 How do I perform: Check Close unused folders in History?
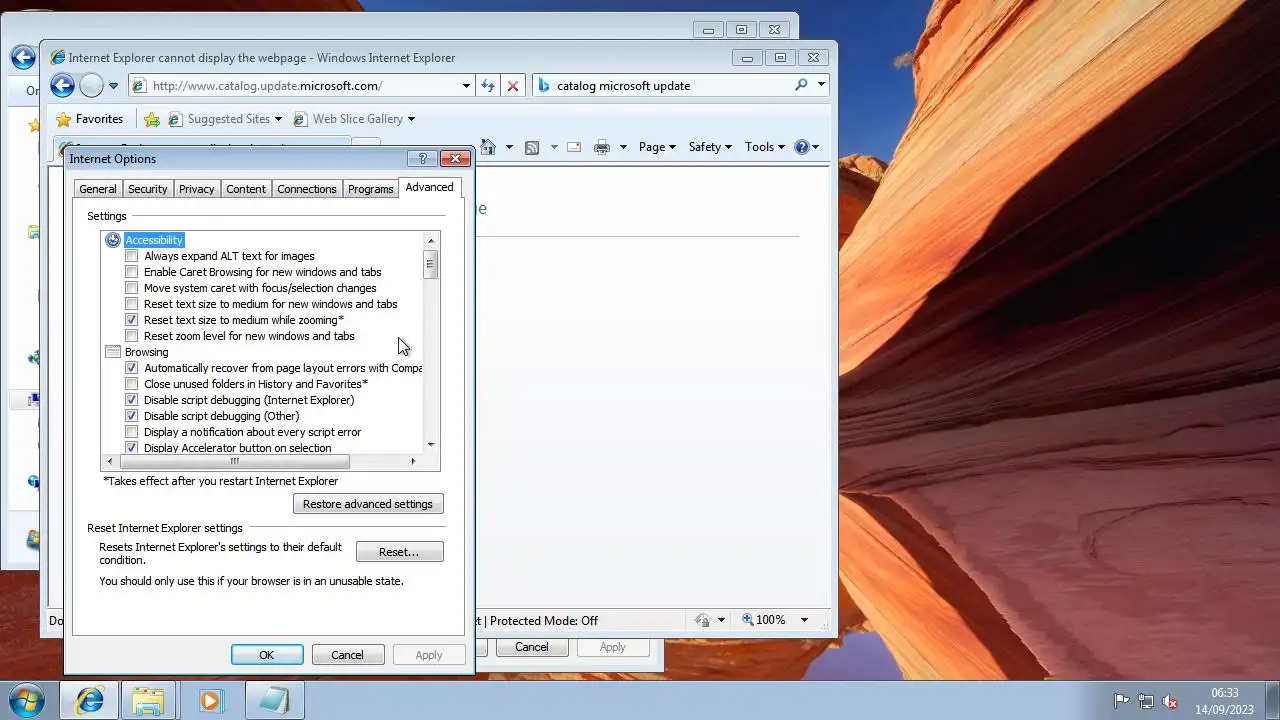131,384
